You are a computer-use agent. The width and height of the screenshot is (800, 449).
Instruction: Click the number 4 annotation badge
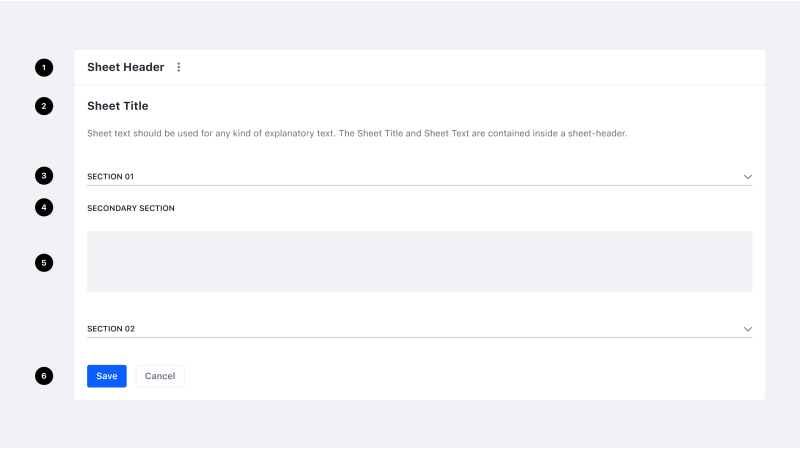(44, 208)
